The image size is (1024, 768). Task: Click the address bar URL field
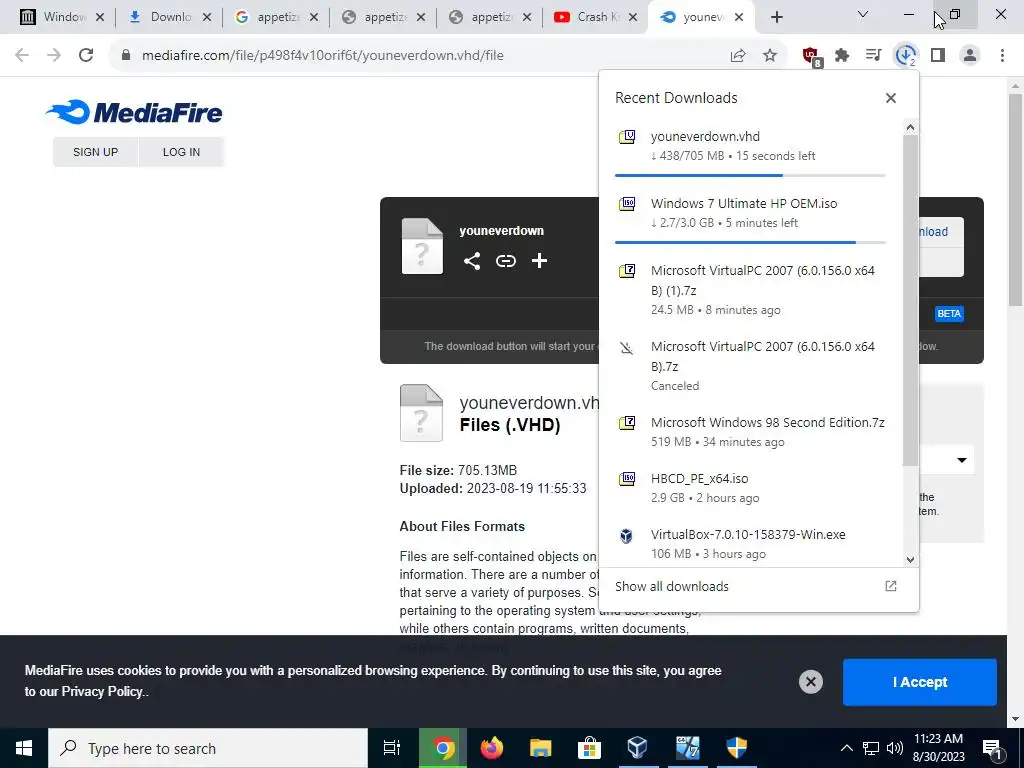click(418, 56)
